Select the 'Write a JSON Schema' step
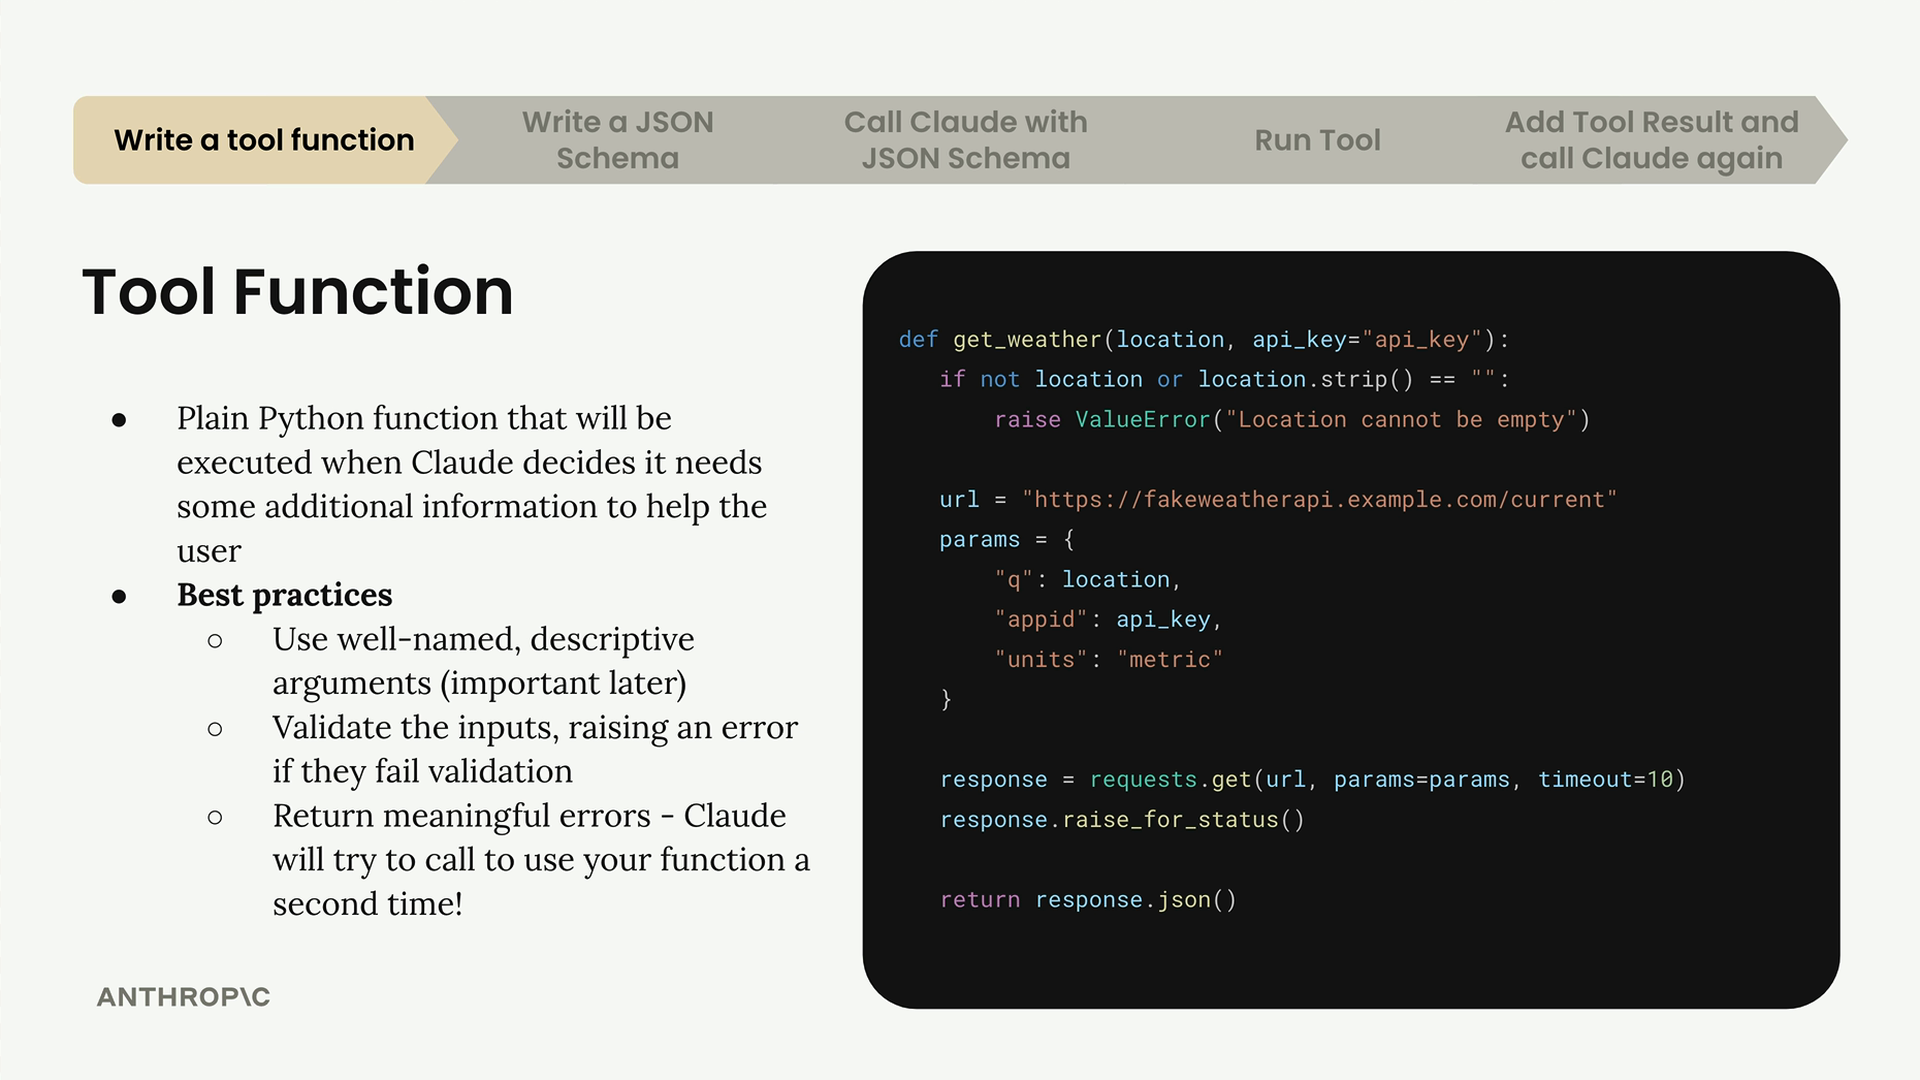1920x1080 pixels. point(618,140)
